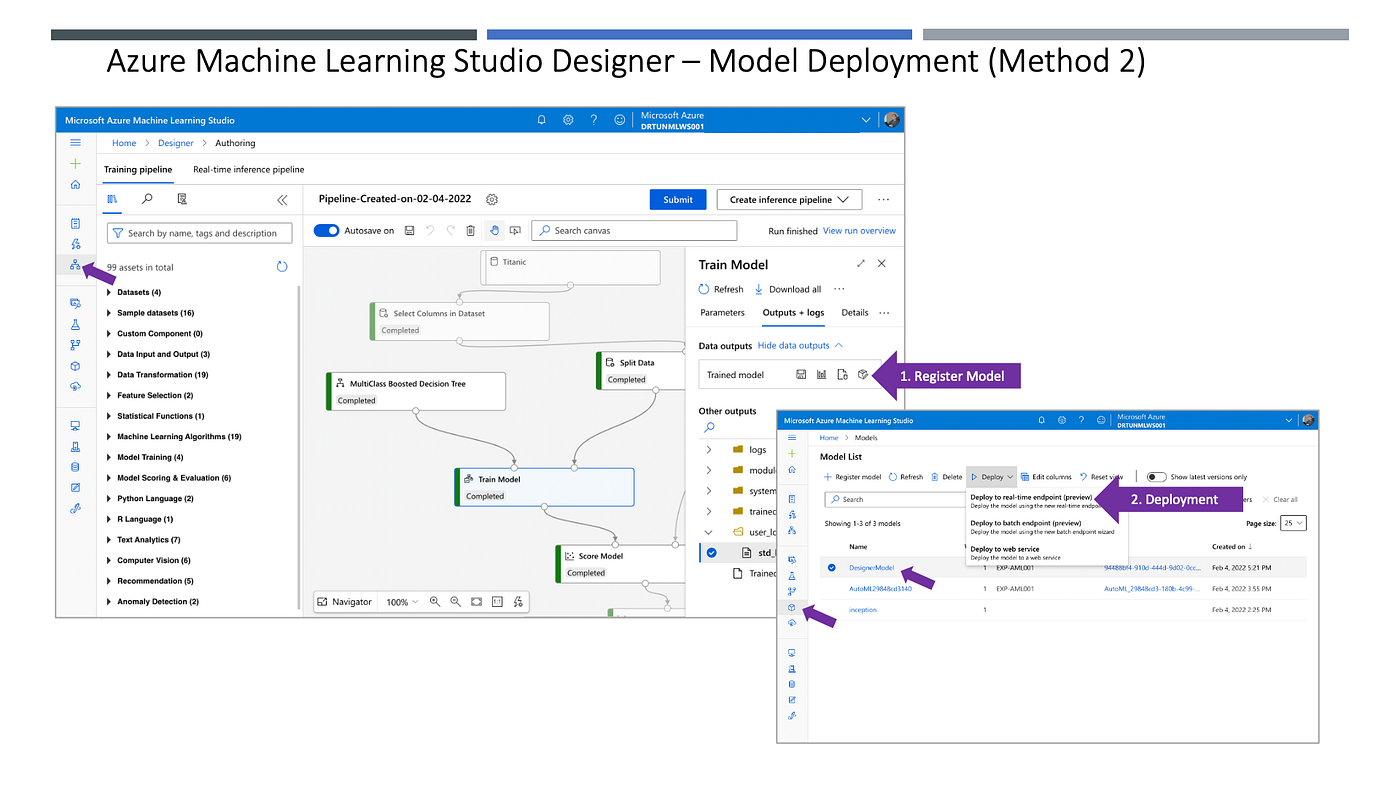The width and height of the screenshot is (1400, 788).
Task: Expand Datasets (4) category
Action: tap(109, 292)
